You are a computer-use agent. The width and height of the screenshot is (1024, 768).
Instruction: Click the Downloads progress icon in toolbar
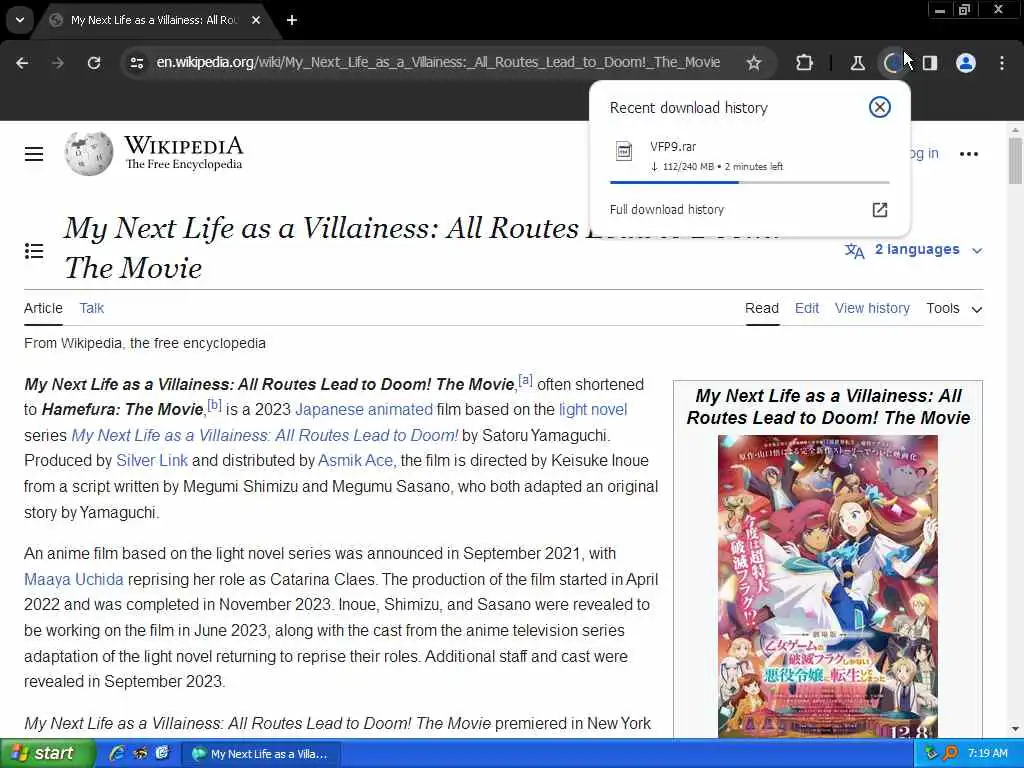pos(892,63)
